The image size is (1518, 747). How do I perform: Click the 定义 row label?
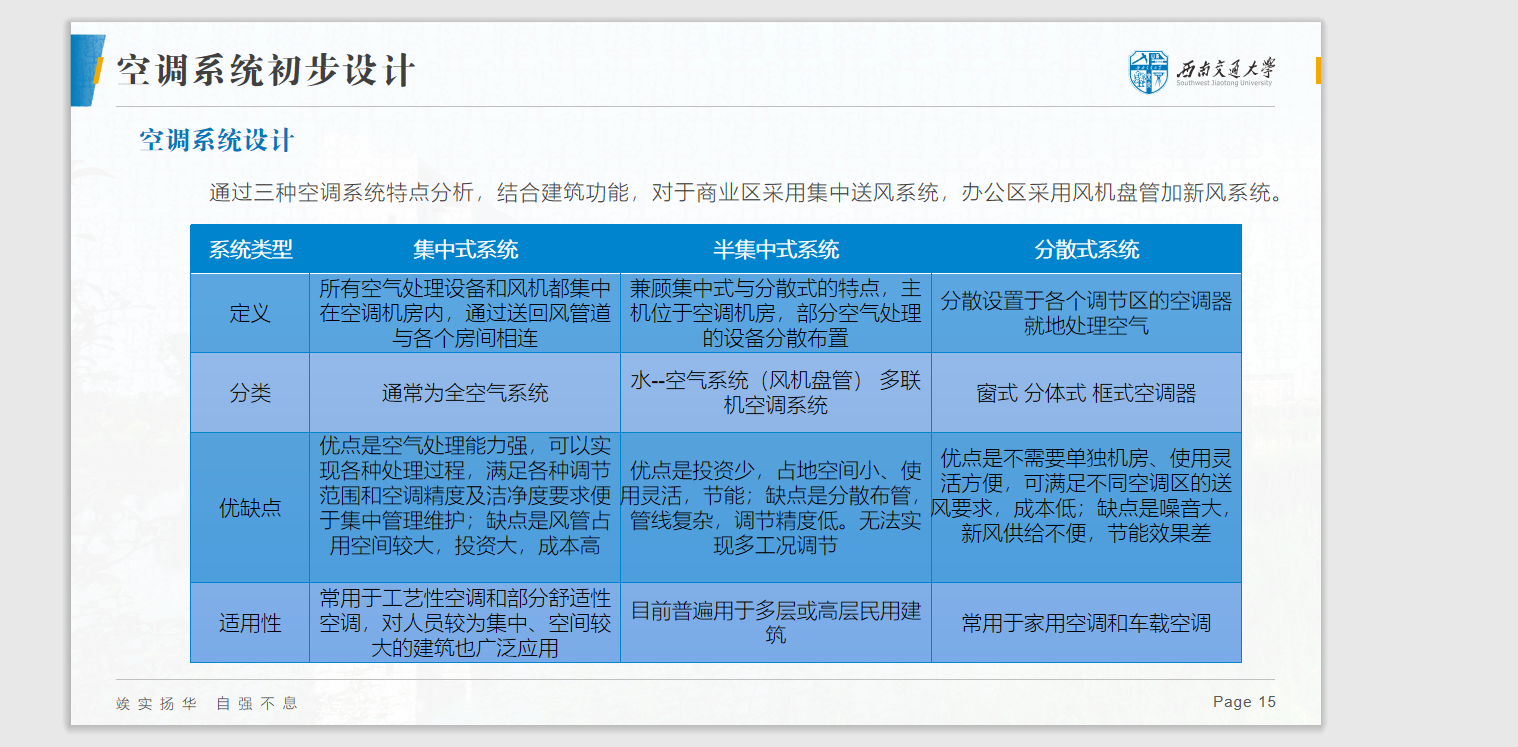pyautogui.click(x=250, y=313)
